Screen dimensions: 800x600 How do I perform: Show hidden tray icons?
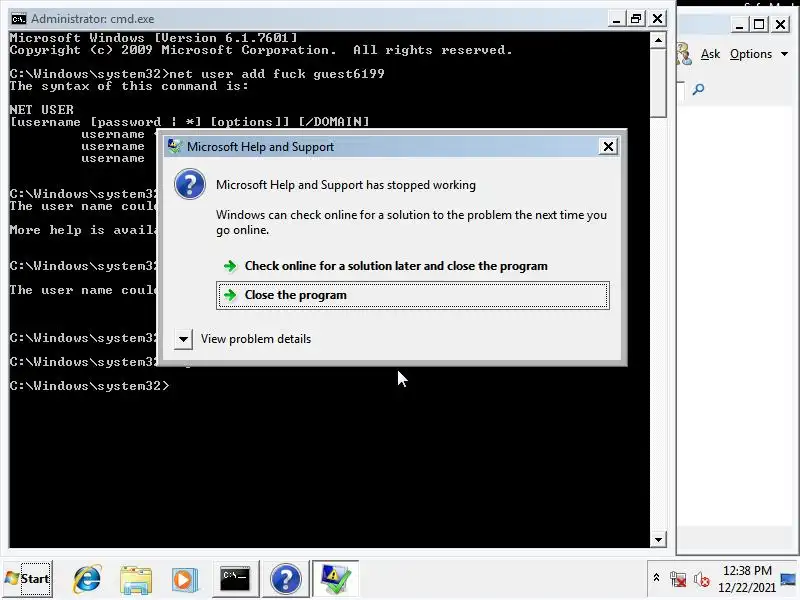pos(656,578)
